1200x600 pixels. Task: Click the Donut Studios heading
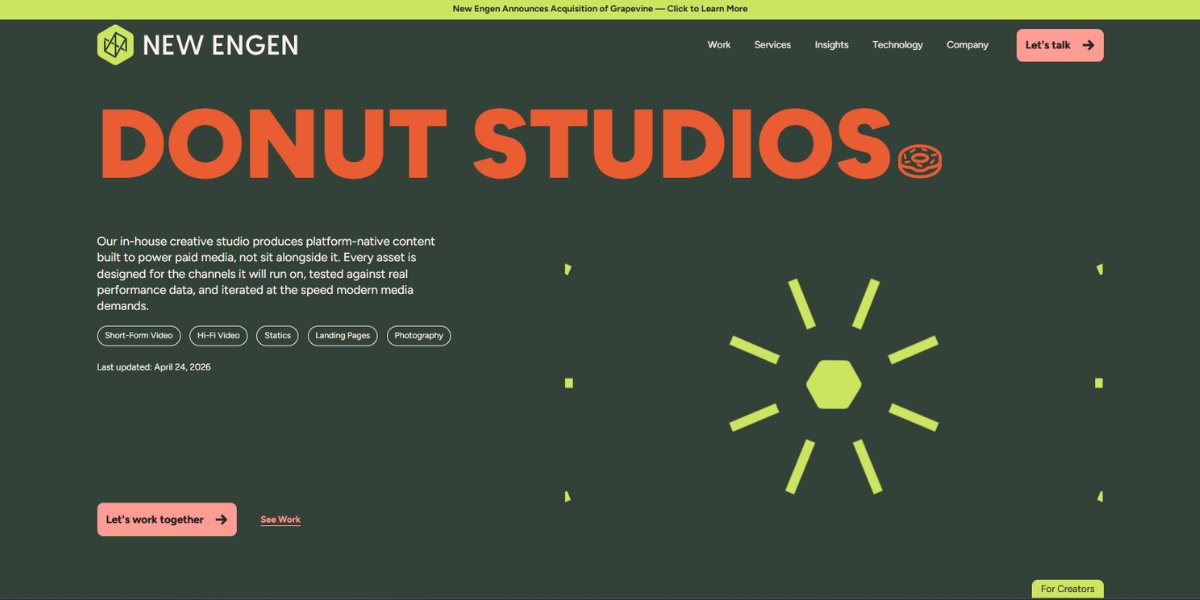pyautogui.click(x=495, y=142)
